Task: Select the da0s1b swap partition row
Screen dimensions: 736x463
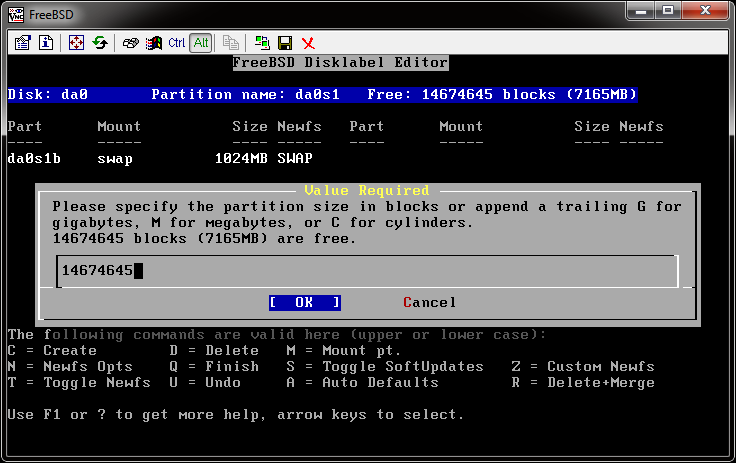Action: coord(160,158)
